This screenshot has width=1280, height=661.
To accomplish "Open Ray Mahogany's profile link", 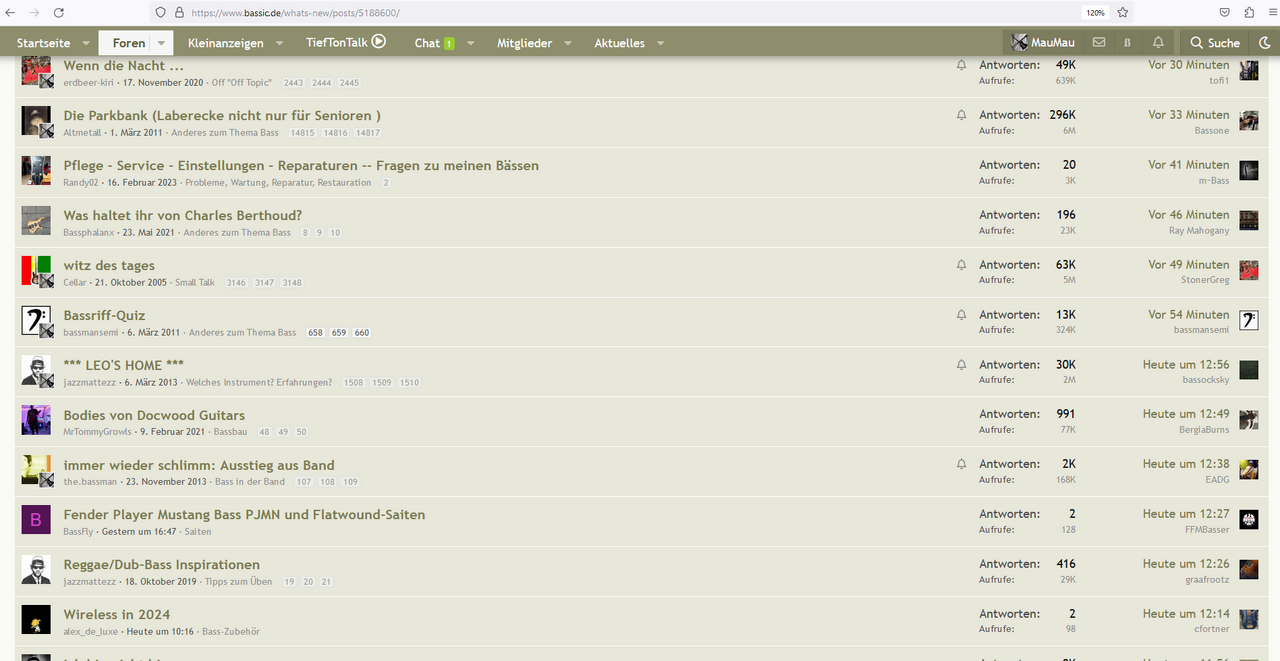I will click(1199, 231).
